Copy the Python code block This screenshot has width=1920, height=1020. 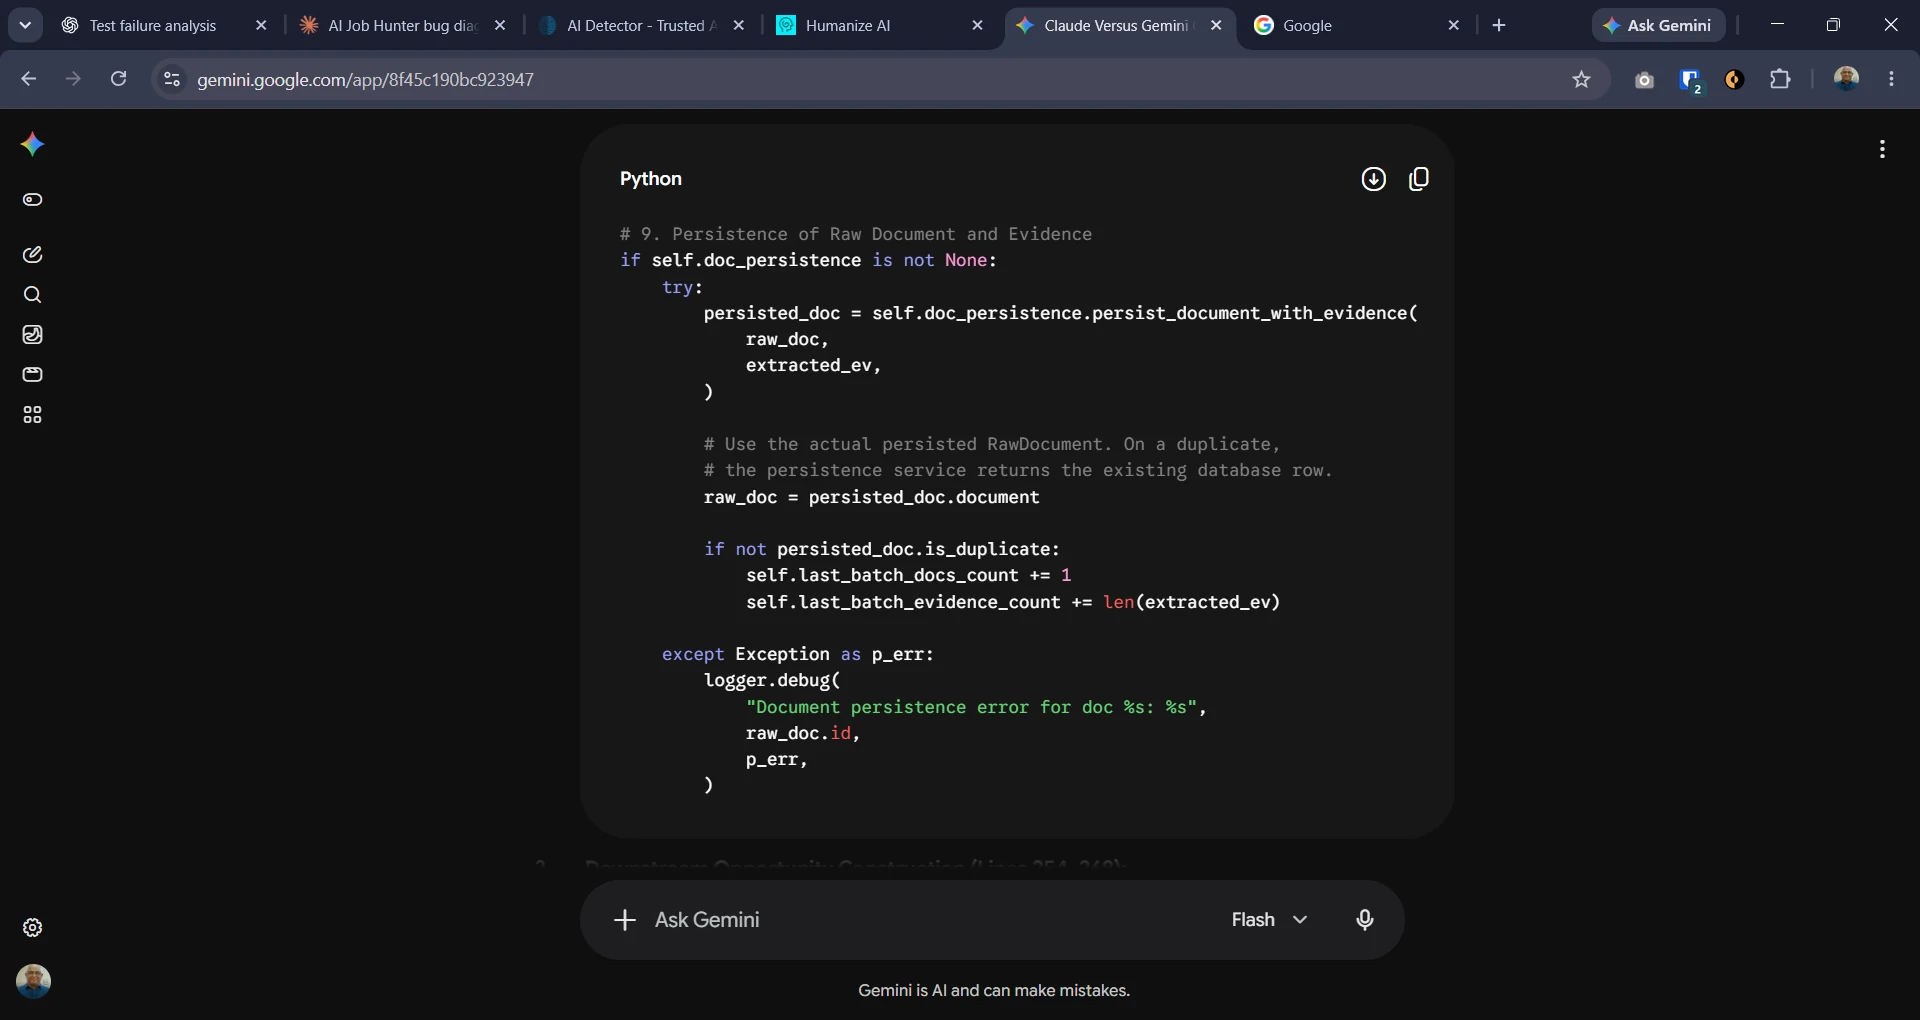pos(1418,179)
